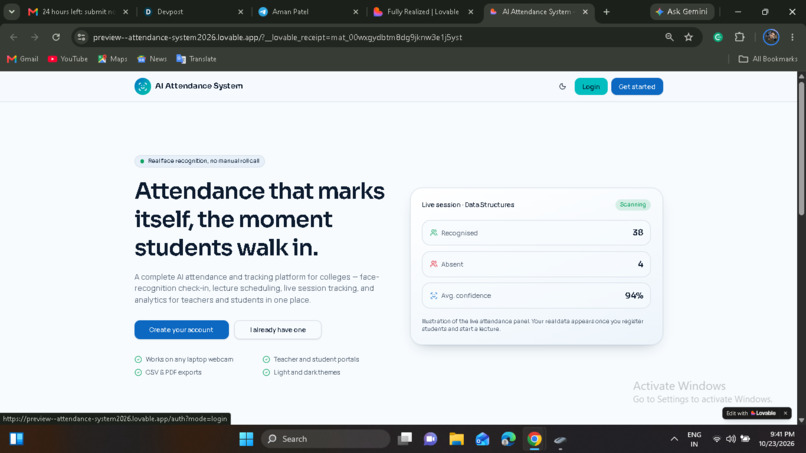
Task: Click the Avg. confidence row icon
Action: coord(434,296)
